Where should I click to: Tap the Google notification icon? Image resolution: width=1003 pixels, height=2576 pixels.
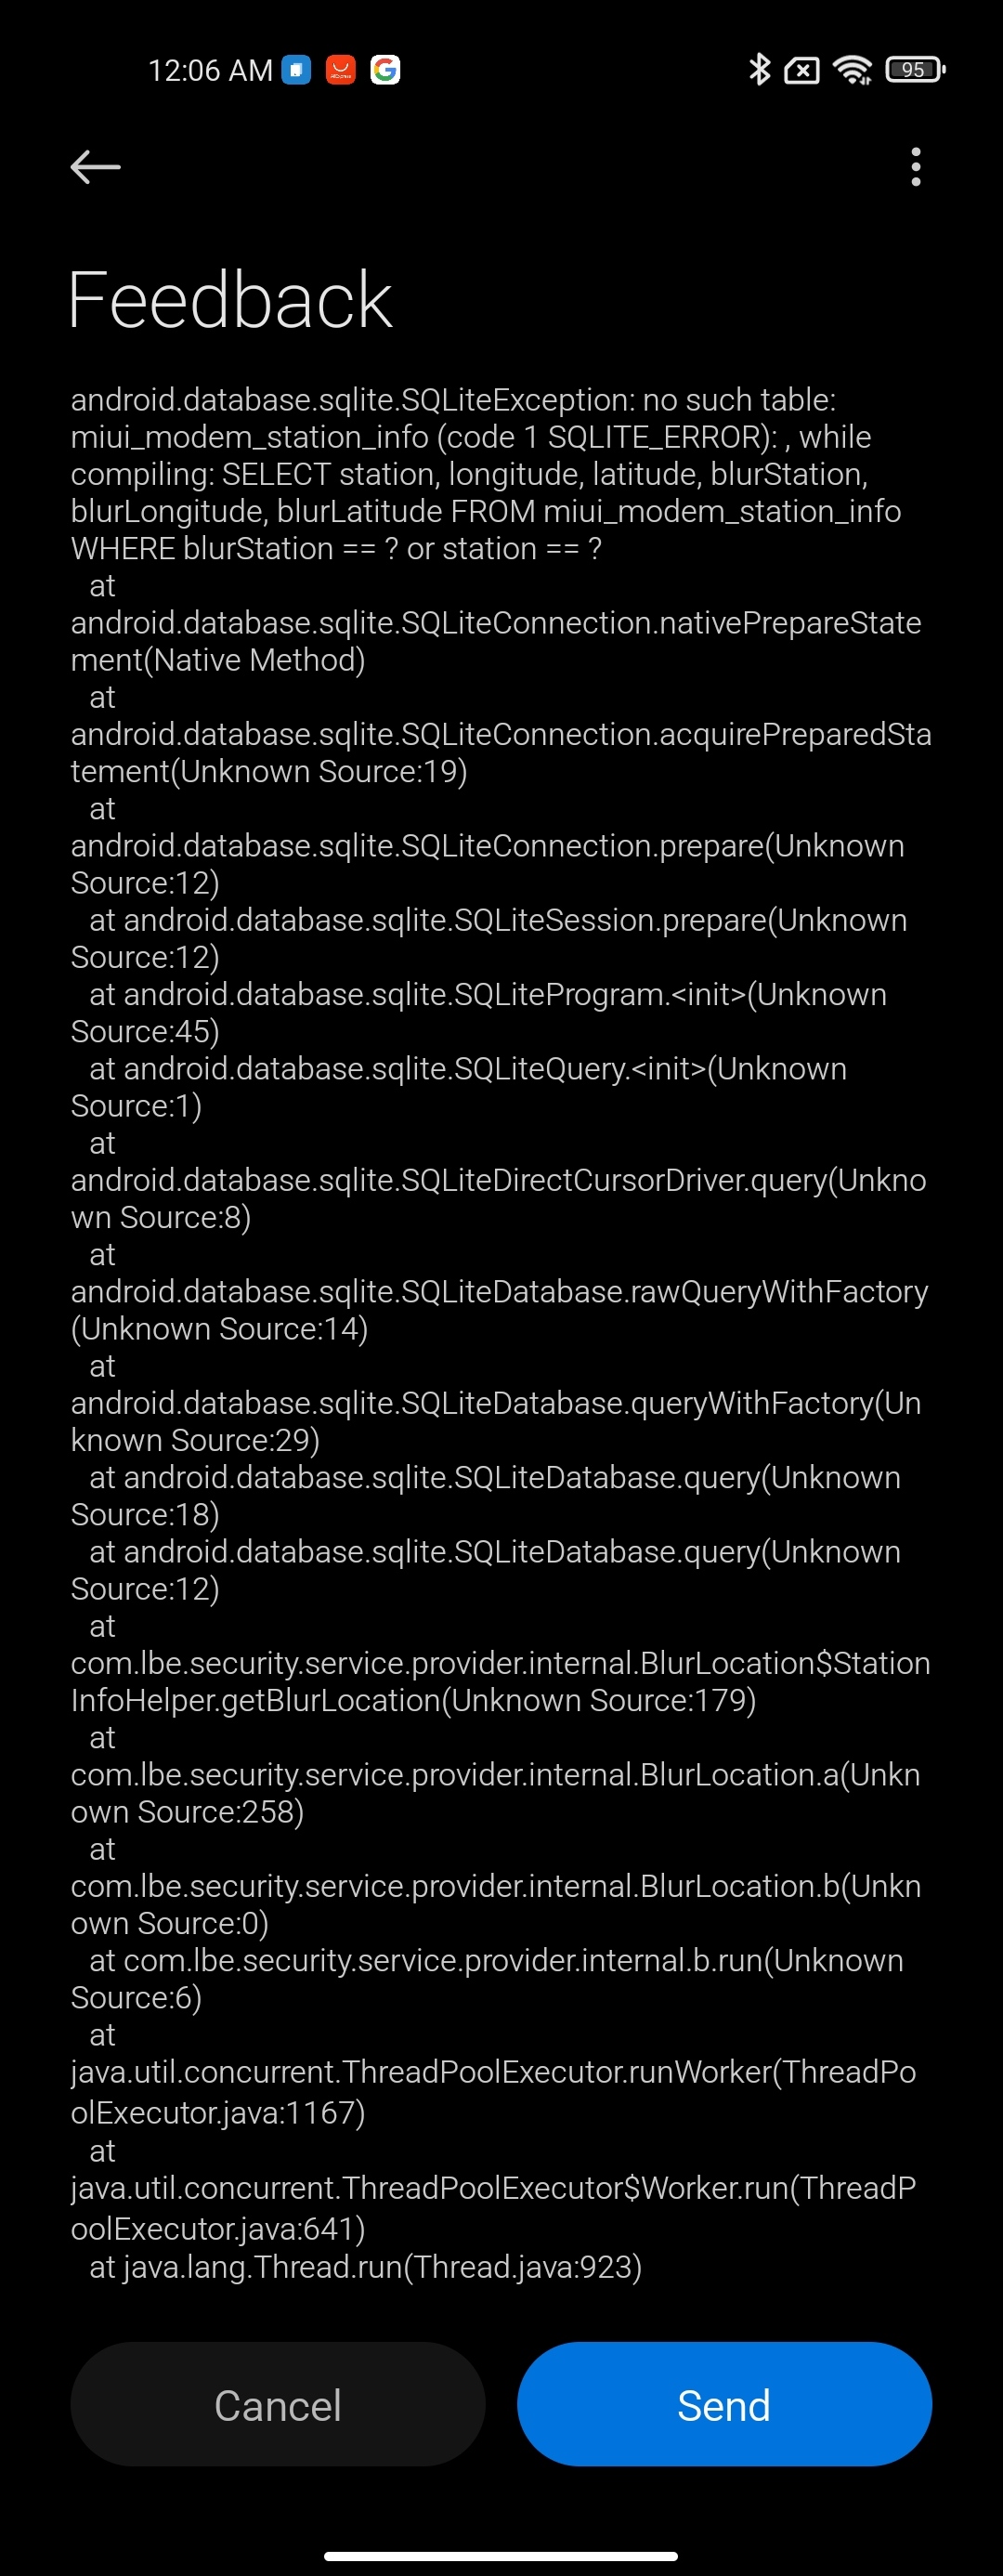click(x=385, y=70)
